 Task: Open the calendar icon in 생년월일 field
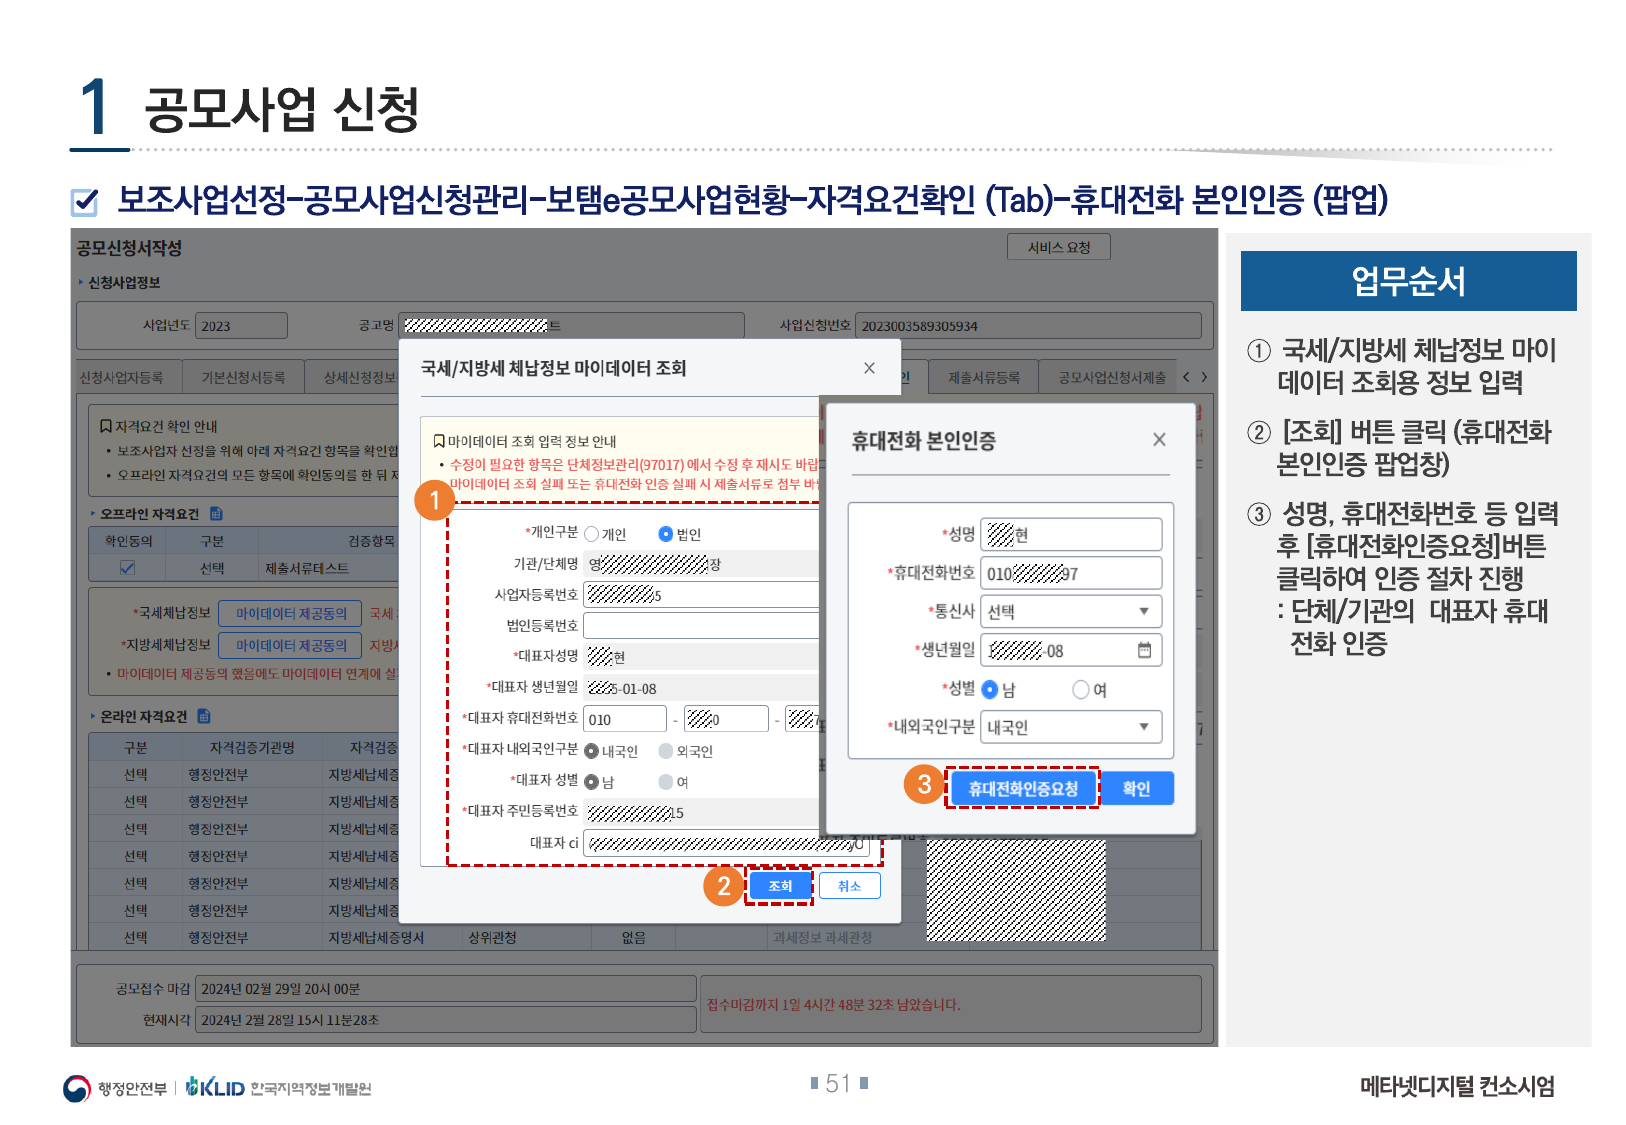(x=1144, y=651)
